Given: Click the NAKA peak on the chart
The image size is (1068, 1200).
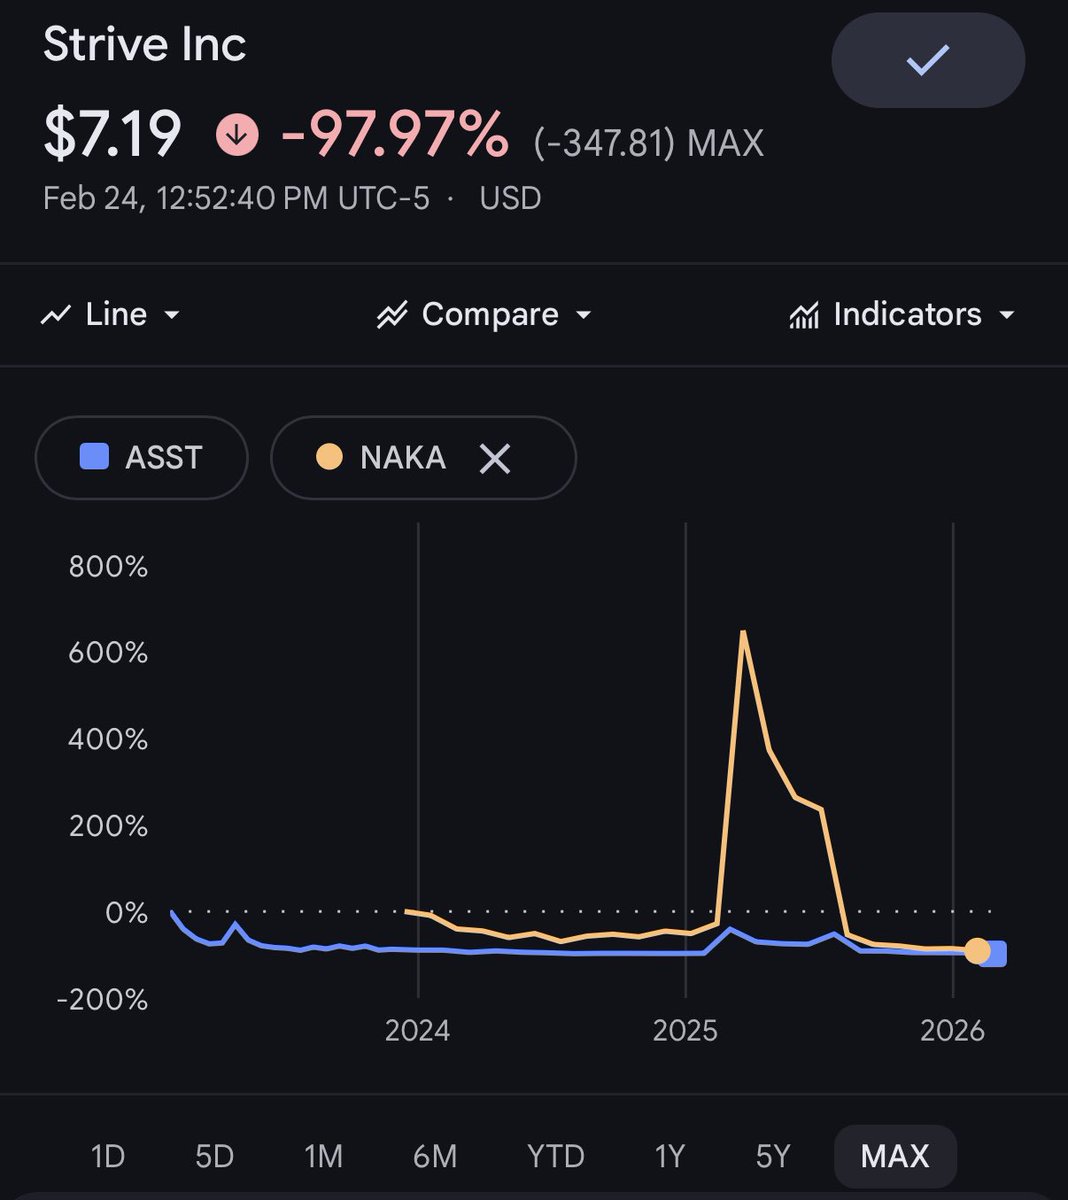Looking at the screenshot, I should [x=743, y=632].
